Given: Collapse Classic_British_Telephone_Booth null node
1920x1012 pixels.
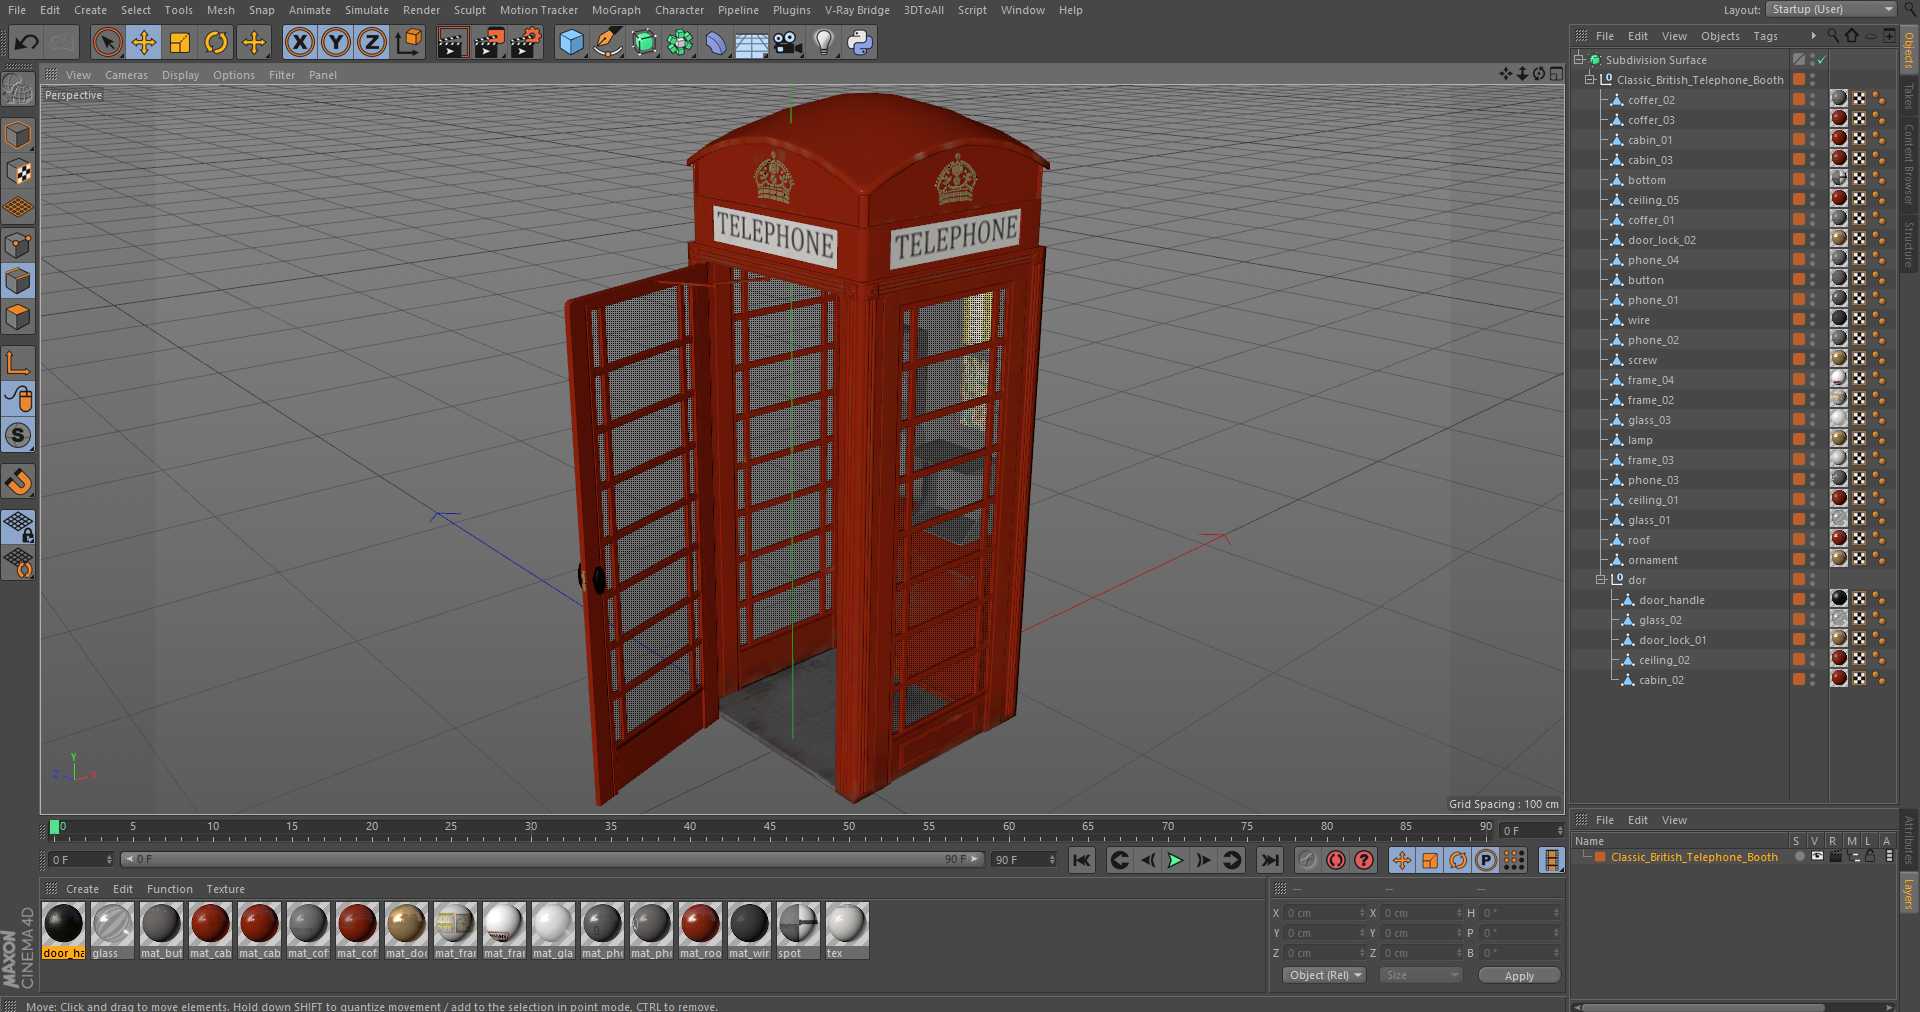Looking at the screenshot, I should tap(1589, 80).
